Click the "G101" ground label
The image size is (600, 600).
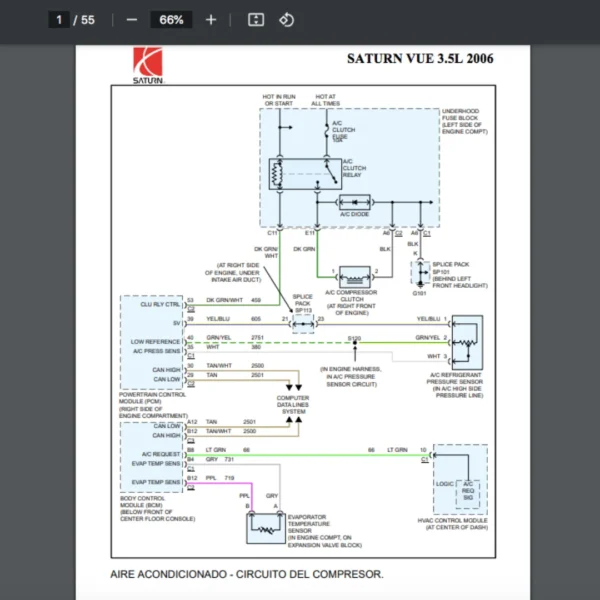click(x=419, y=293)
